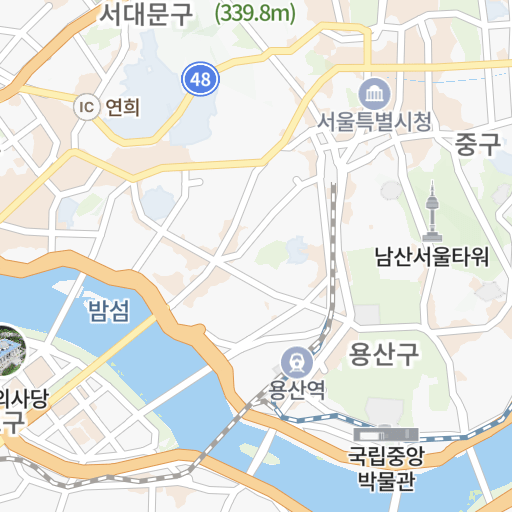Click the small green island in the river
The width and height of the screenshot is (512, 512).
click(x=259, y=454)
